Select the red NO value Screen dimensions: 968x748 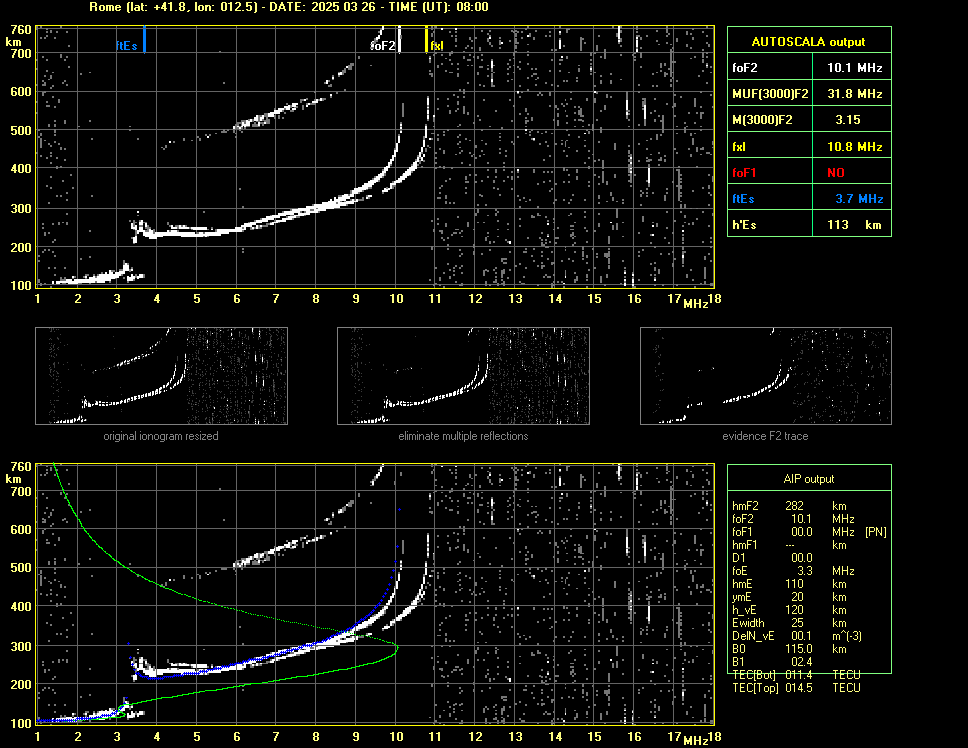pyautogui.click(x=835, y=173)
